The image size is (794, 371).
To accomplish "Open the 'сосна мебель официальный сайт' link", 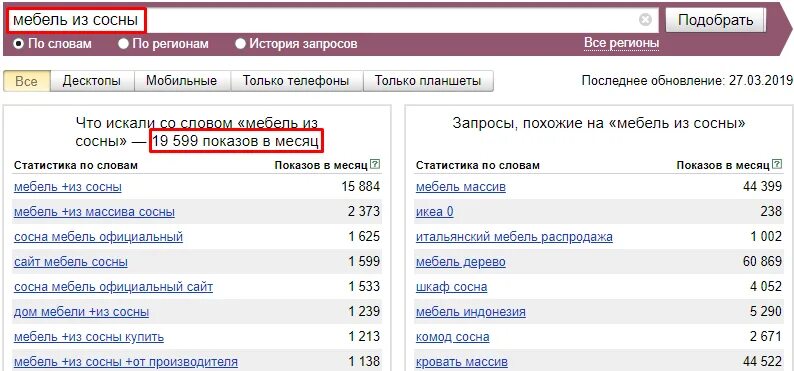I will coord(113,287).
